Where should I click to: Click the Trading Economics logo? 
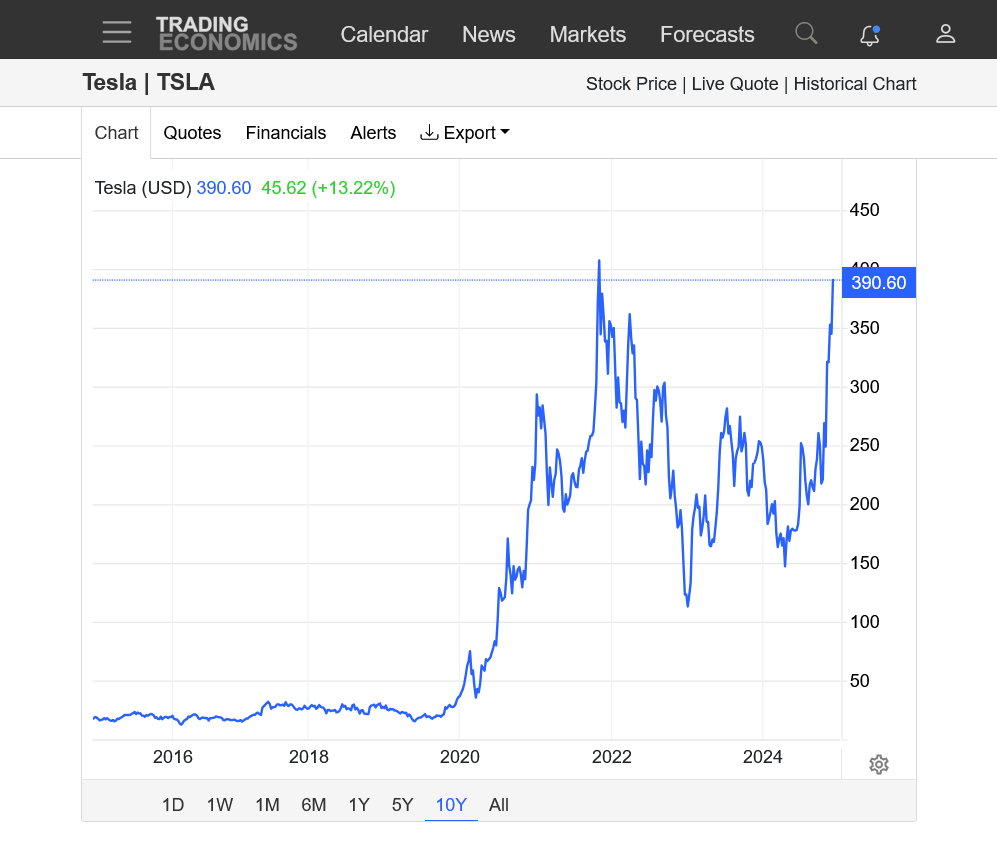[227, 33]
